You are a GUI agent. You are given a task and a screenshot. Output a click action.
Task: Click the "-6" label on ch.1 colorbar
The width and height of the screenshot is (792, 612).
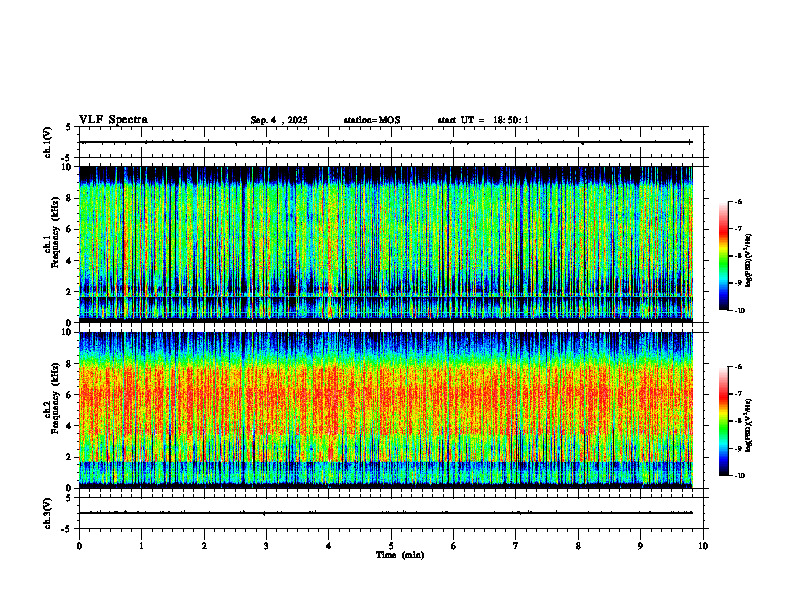(x=738, y=202)
